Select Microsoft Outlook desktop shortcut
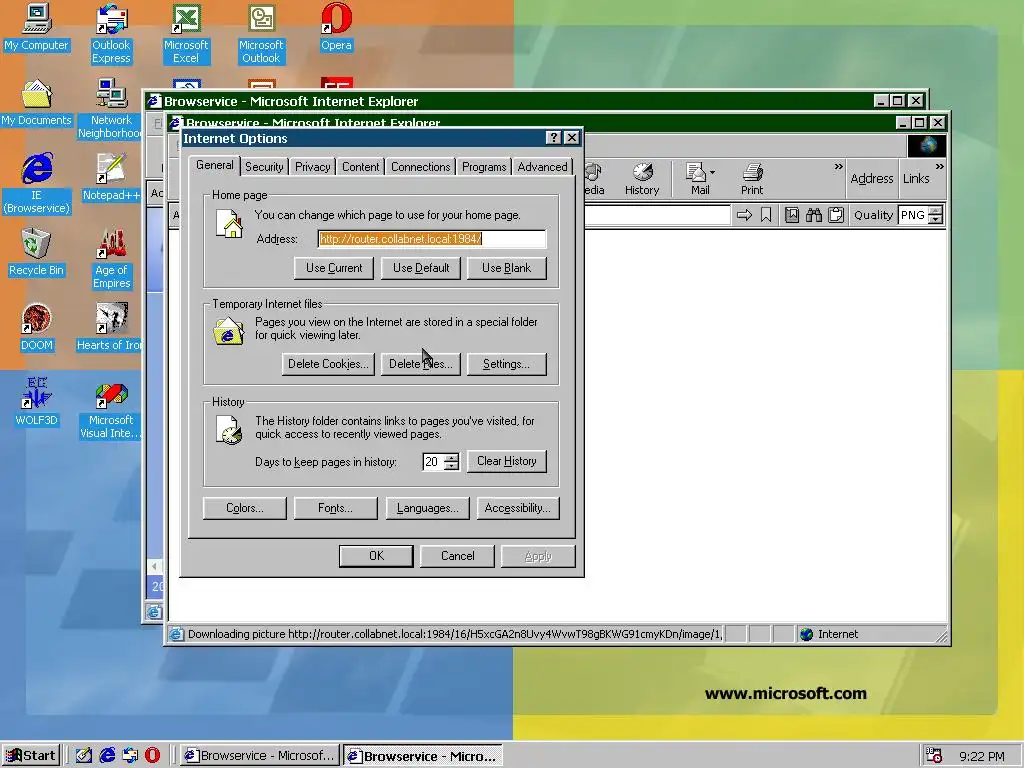Viewport: 1024px width, 768px height. click(261, 34)
